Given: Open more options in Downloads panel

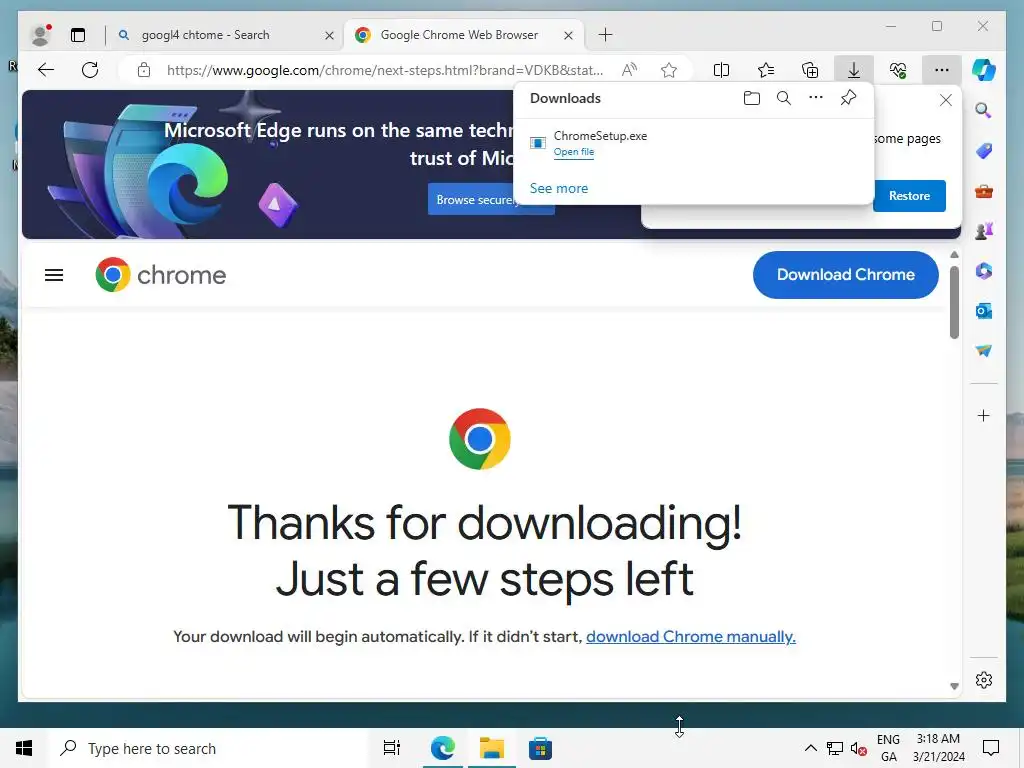Looking at the screenshot, I should [x=816, y=97].
